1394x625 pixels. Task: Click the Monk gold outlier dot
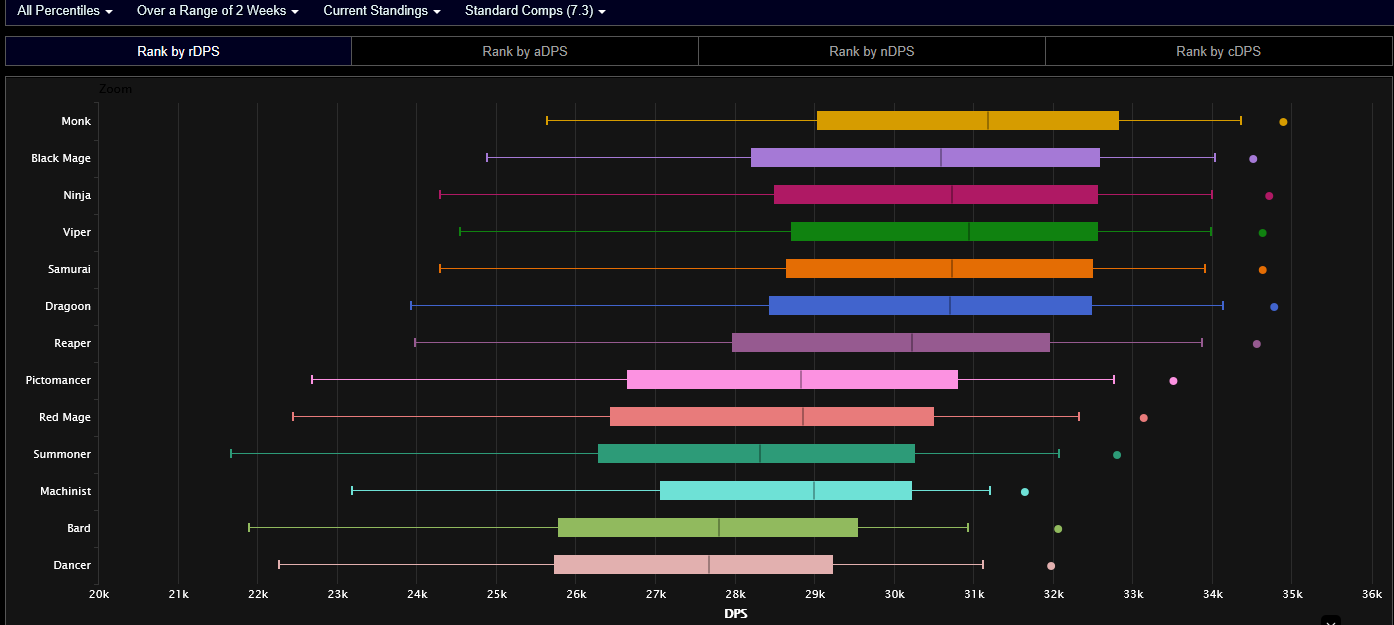point(1283,122)
